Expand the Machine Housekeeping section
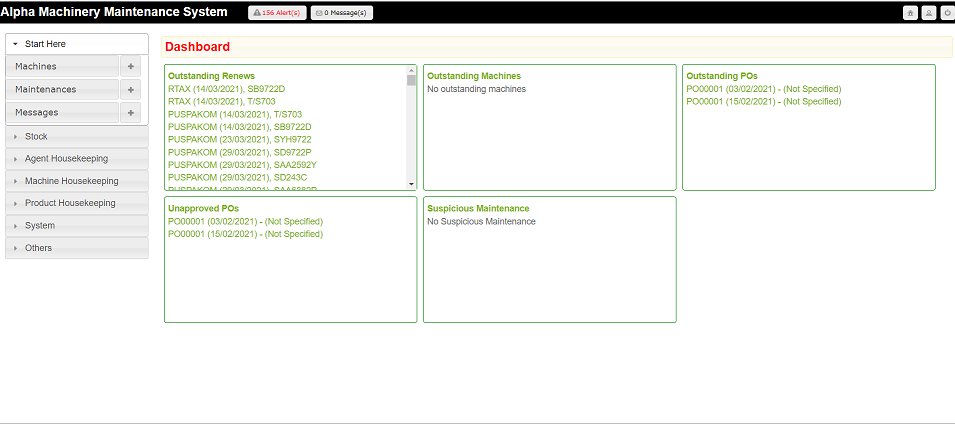This screenshot has width=955, height=426. click(77, 181)
